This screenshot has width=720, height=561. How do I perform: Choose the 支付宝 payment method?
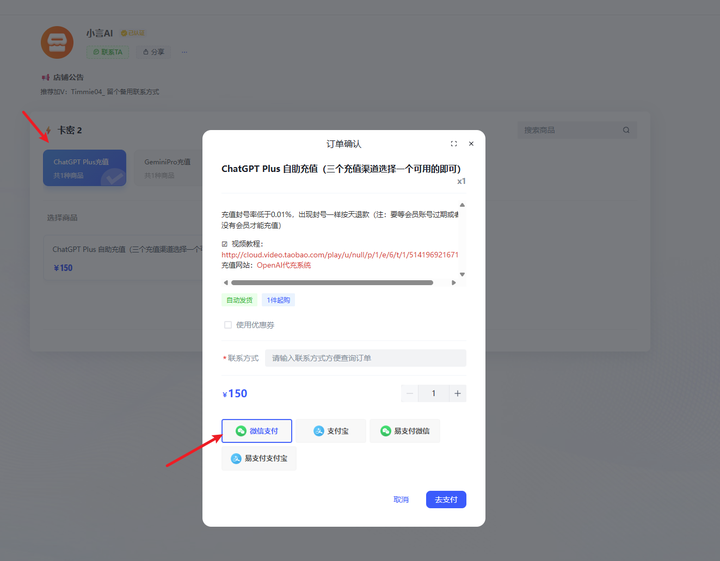[331, 431]
